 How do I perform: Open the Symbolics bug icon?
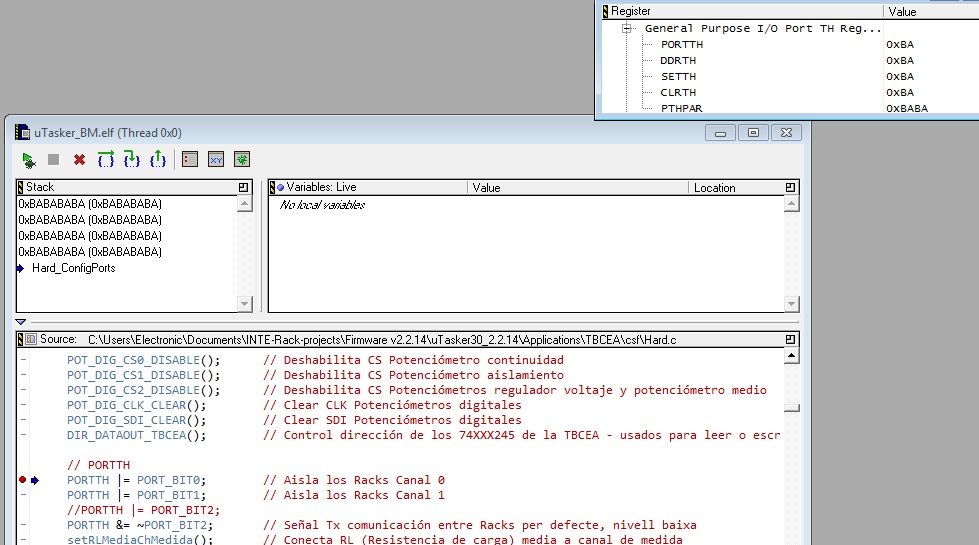(242, 160)
